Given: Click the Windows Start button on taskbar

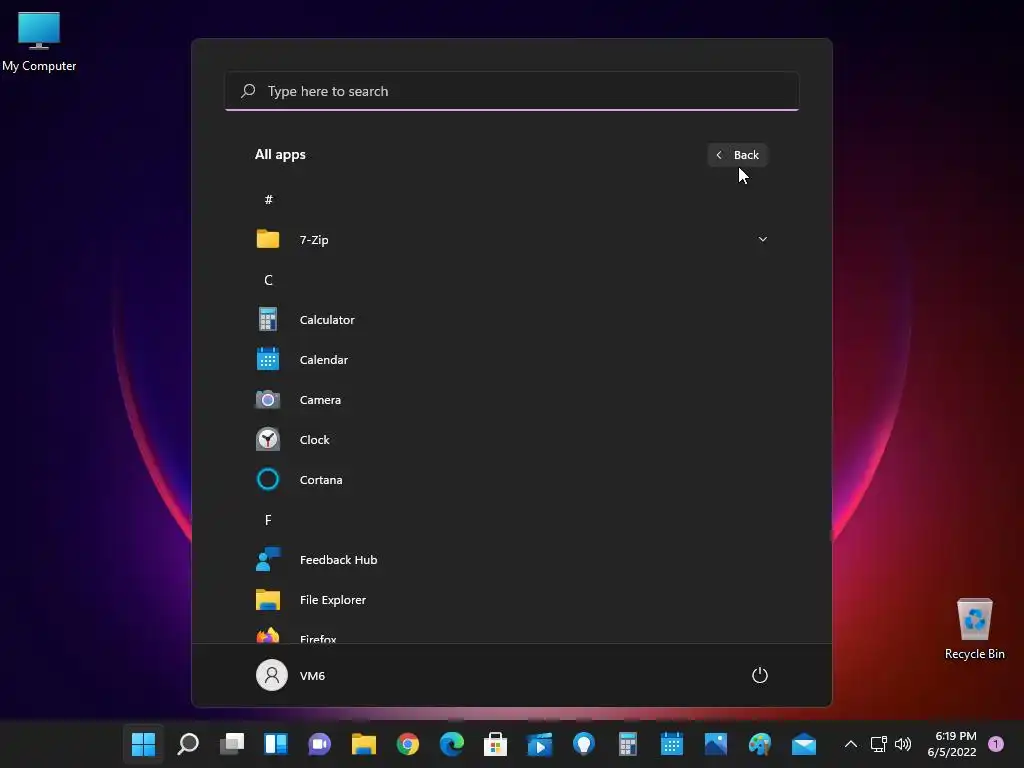Looking at the screenshot, I should pos(144,743).
